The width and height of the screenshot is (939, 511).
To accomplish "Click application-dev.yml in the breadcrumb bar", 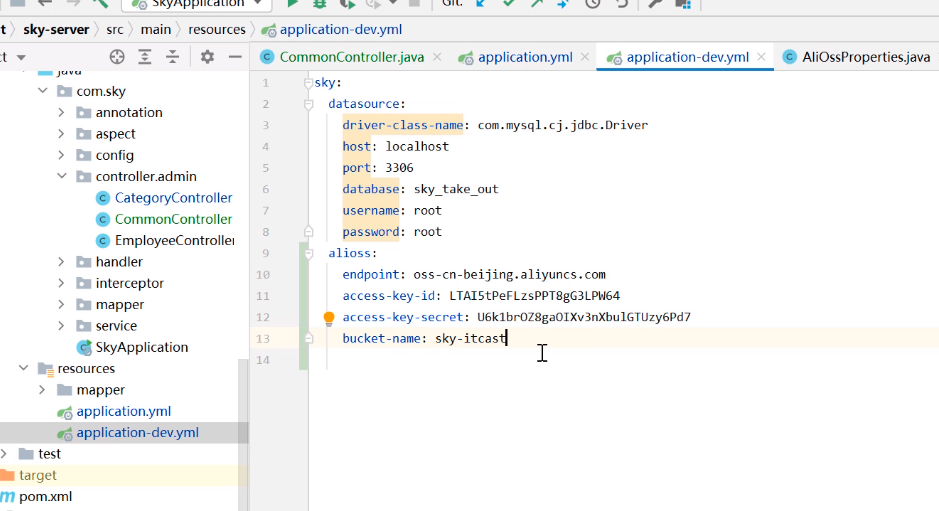I will click(341, 29).
